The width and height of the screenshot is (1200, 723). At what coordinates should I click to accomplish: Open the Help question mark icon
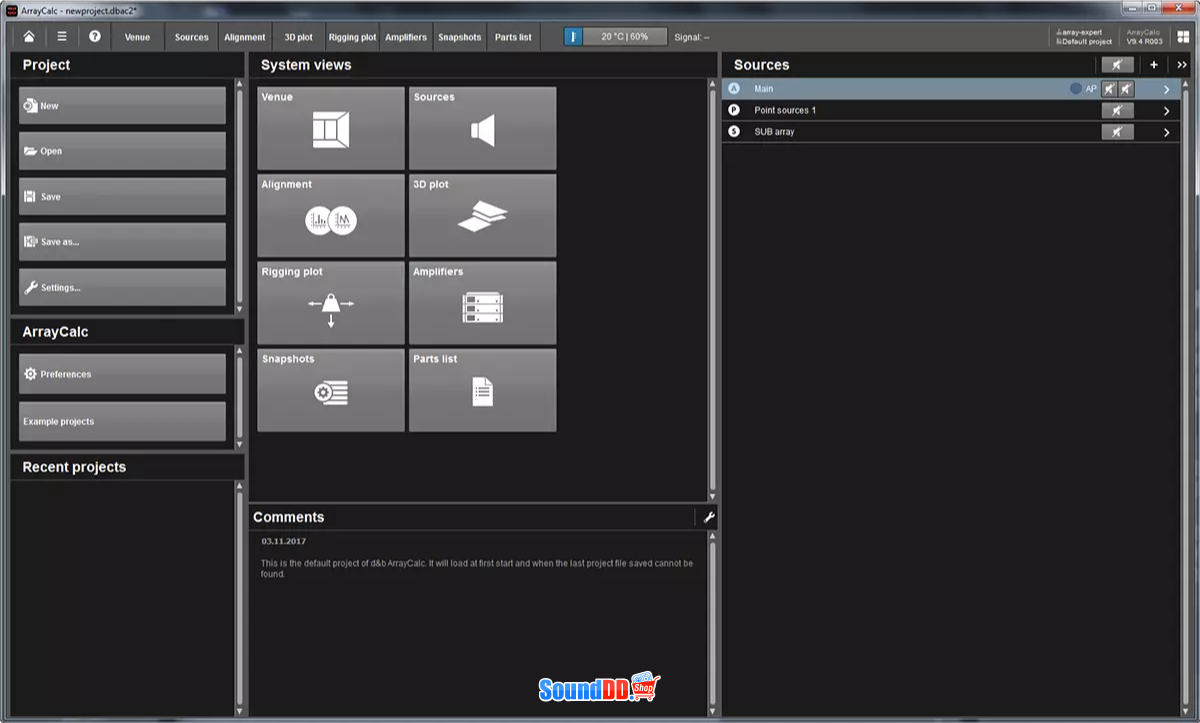(x=95, y=37)
